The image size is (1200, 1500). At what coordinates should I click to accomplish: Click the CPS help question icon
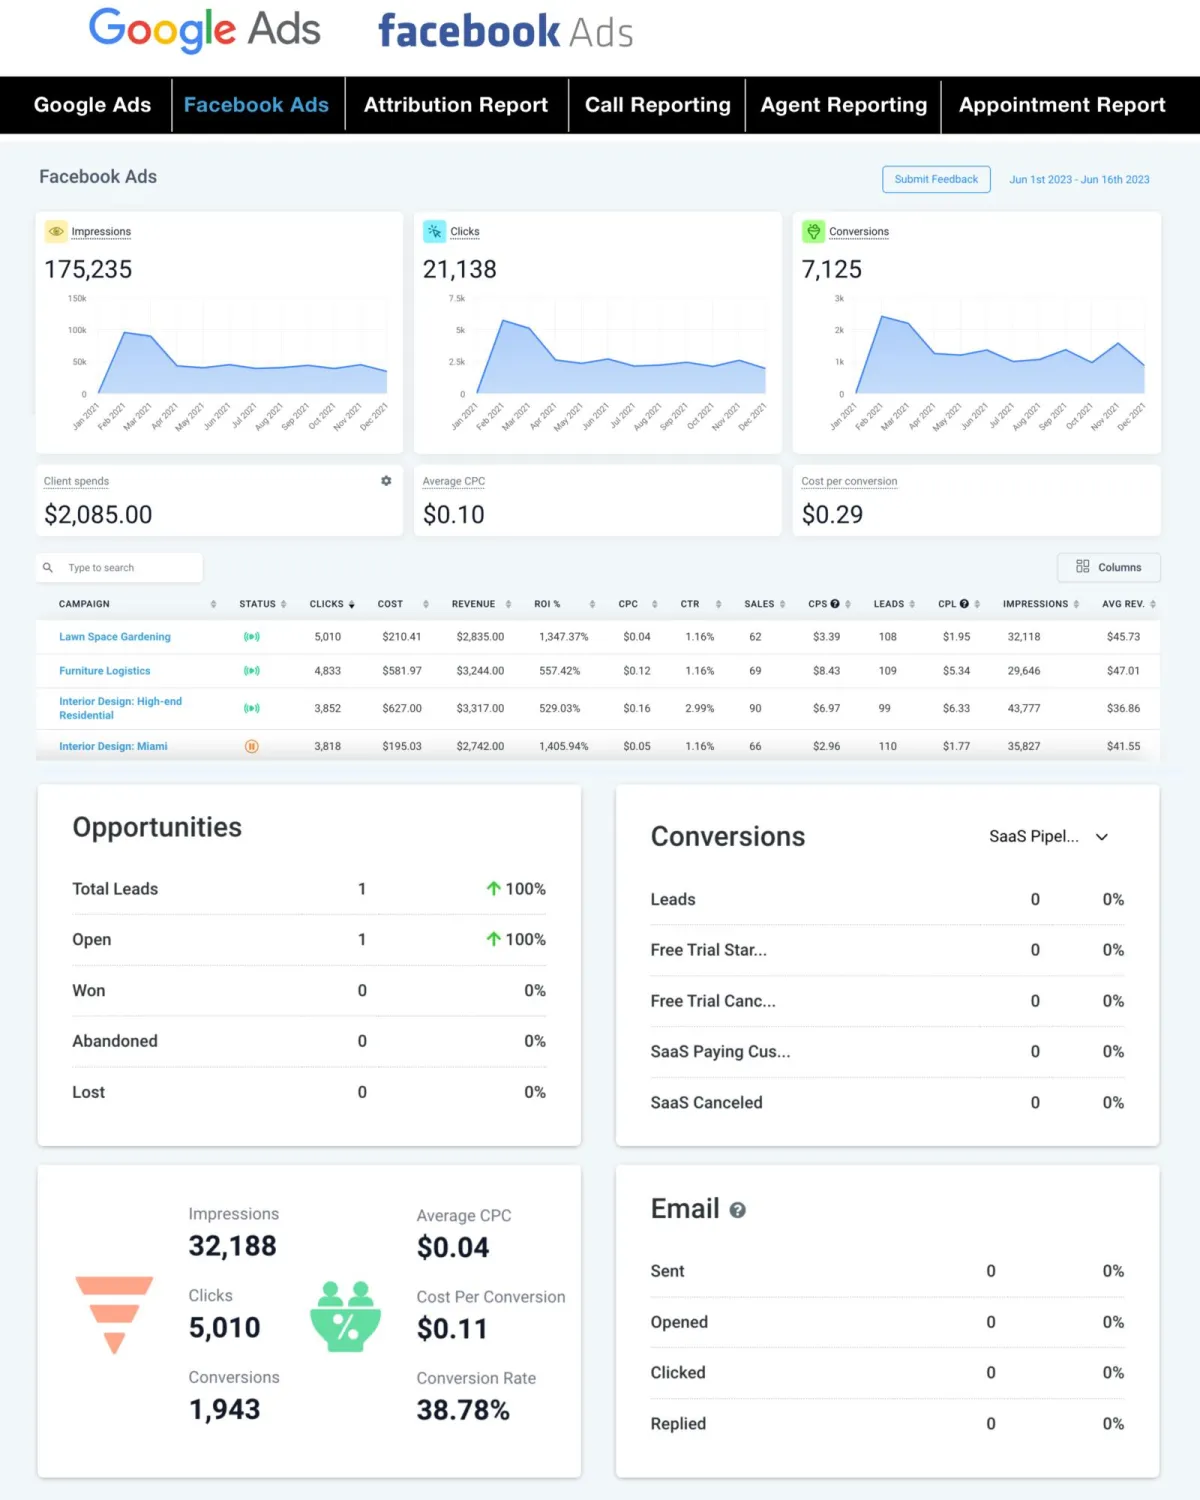tap(835, 604)
